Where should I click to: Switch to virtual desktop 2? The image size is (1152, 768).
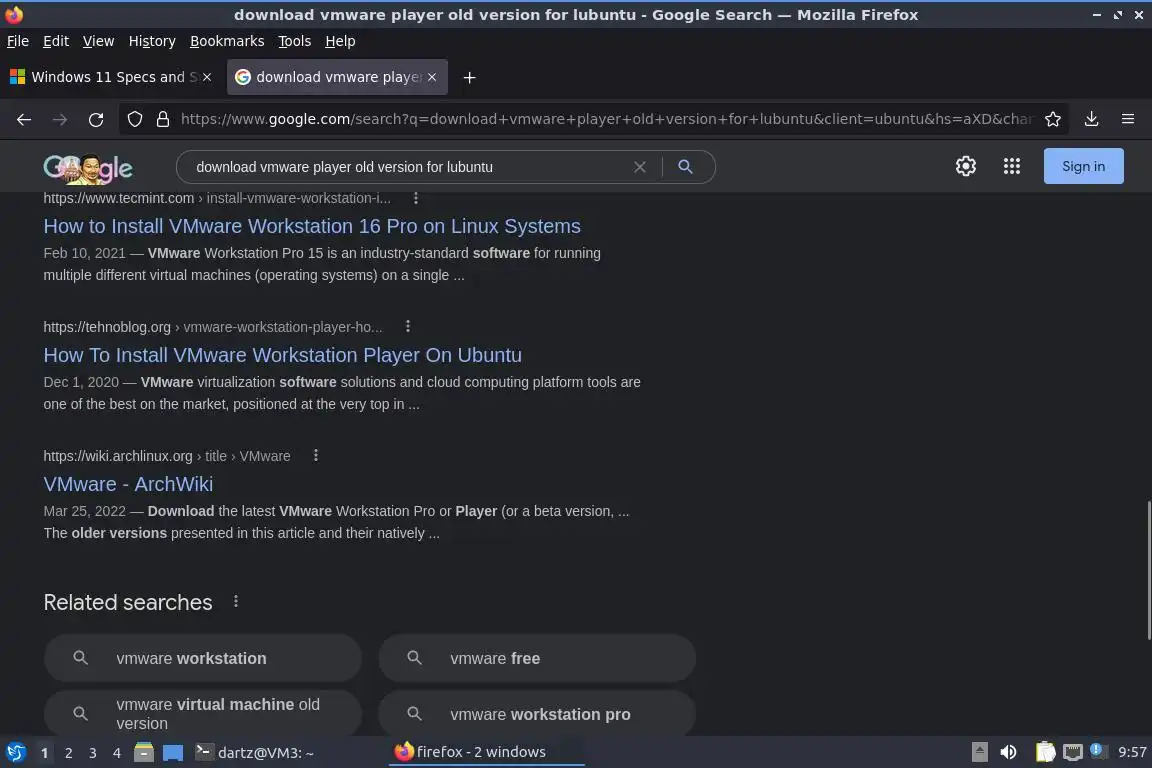(68, 753)
